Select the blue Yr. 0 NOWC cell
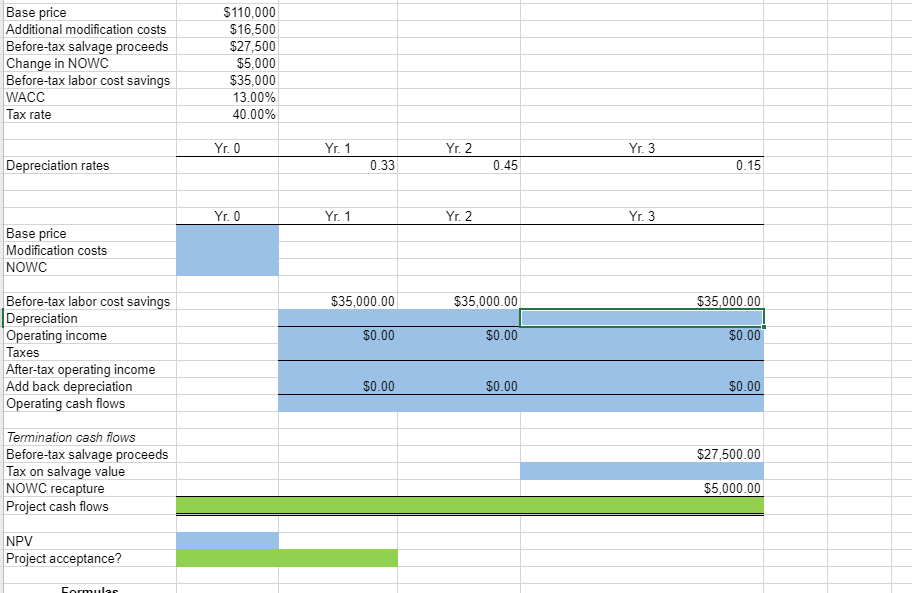Viewport: 912px width, 593px height. (x=227, y=267)
